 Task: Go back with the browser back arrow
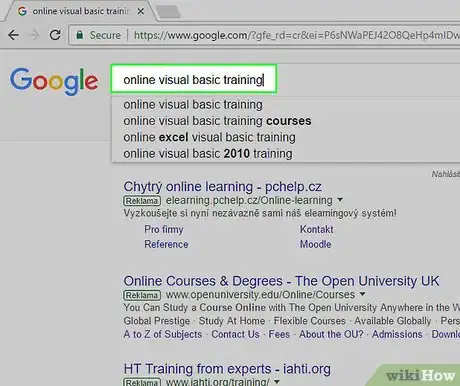coord(13,35)
